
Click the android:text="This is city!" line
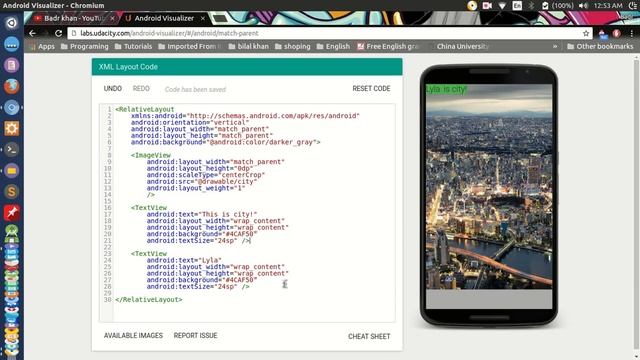(x=202, y=214)
